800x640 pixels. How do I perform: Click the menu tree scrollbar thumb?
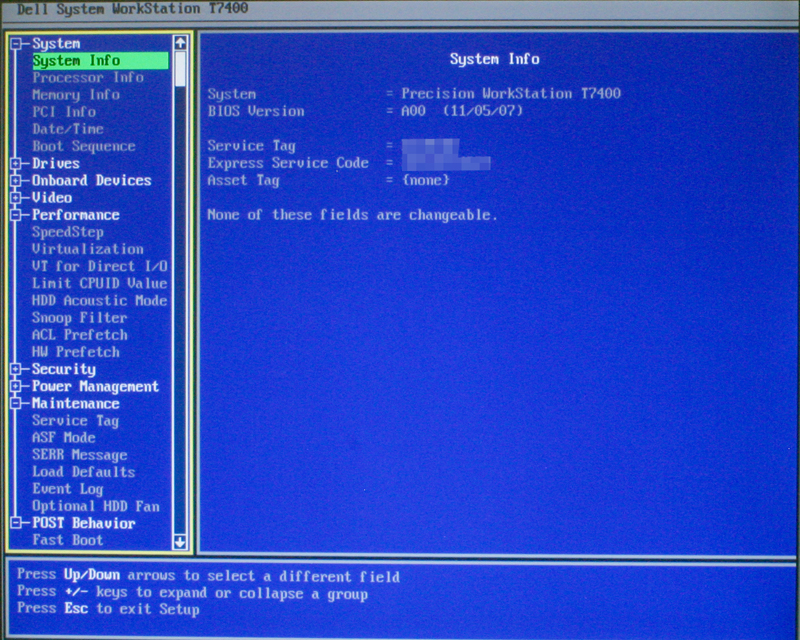[180, 69]
